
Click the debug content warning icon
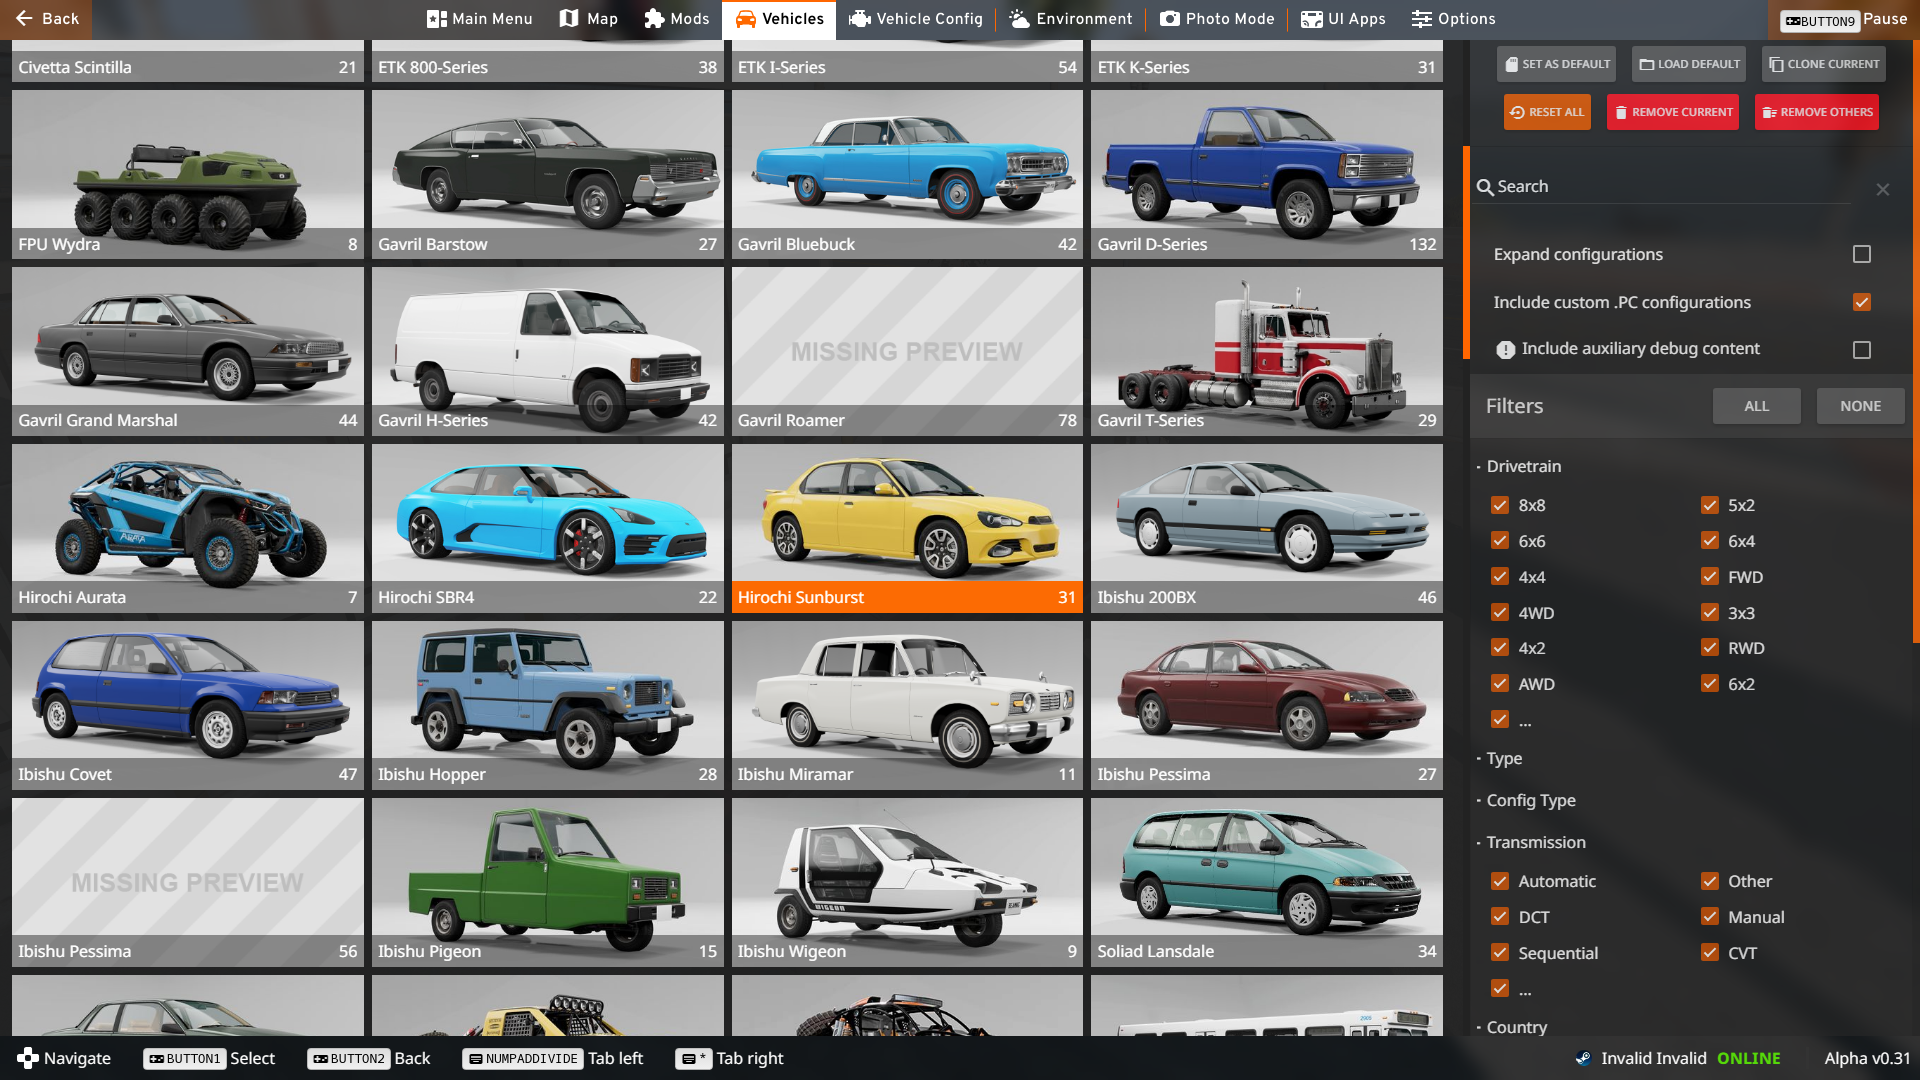[x=1505, y=349]
